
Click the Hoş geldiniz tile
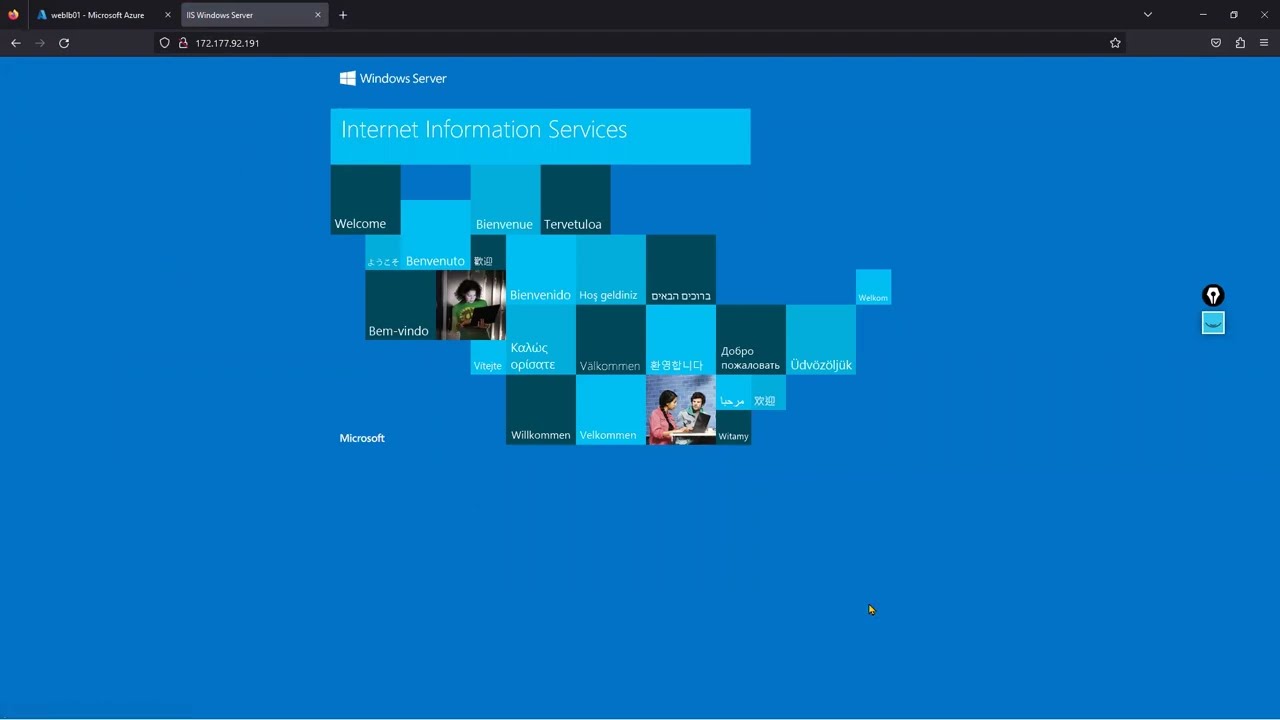tap(610, 270)
